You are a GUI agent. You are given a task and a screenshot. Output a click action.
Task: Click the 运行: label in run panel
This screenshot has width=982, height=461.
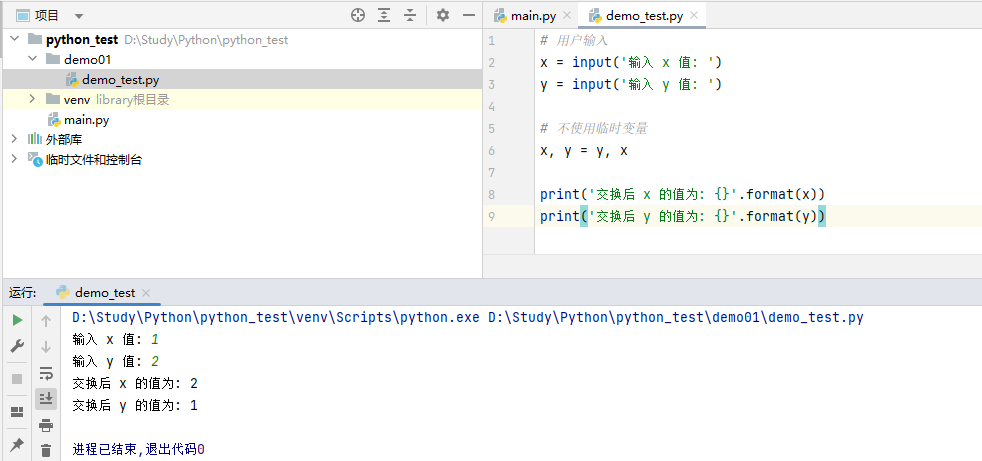coord(23,293)
